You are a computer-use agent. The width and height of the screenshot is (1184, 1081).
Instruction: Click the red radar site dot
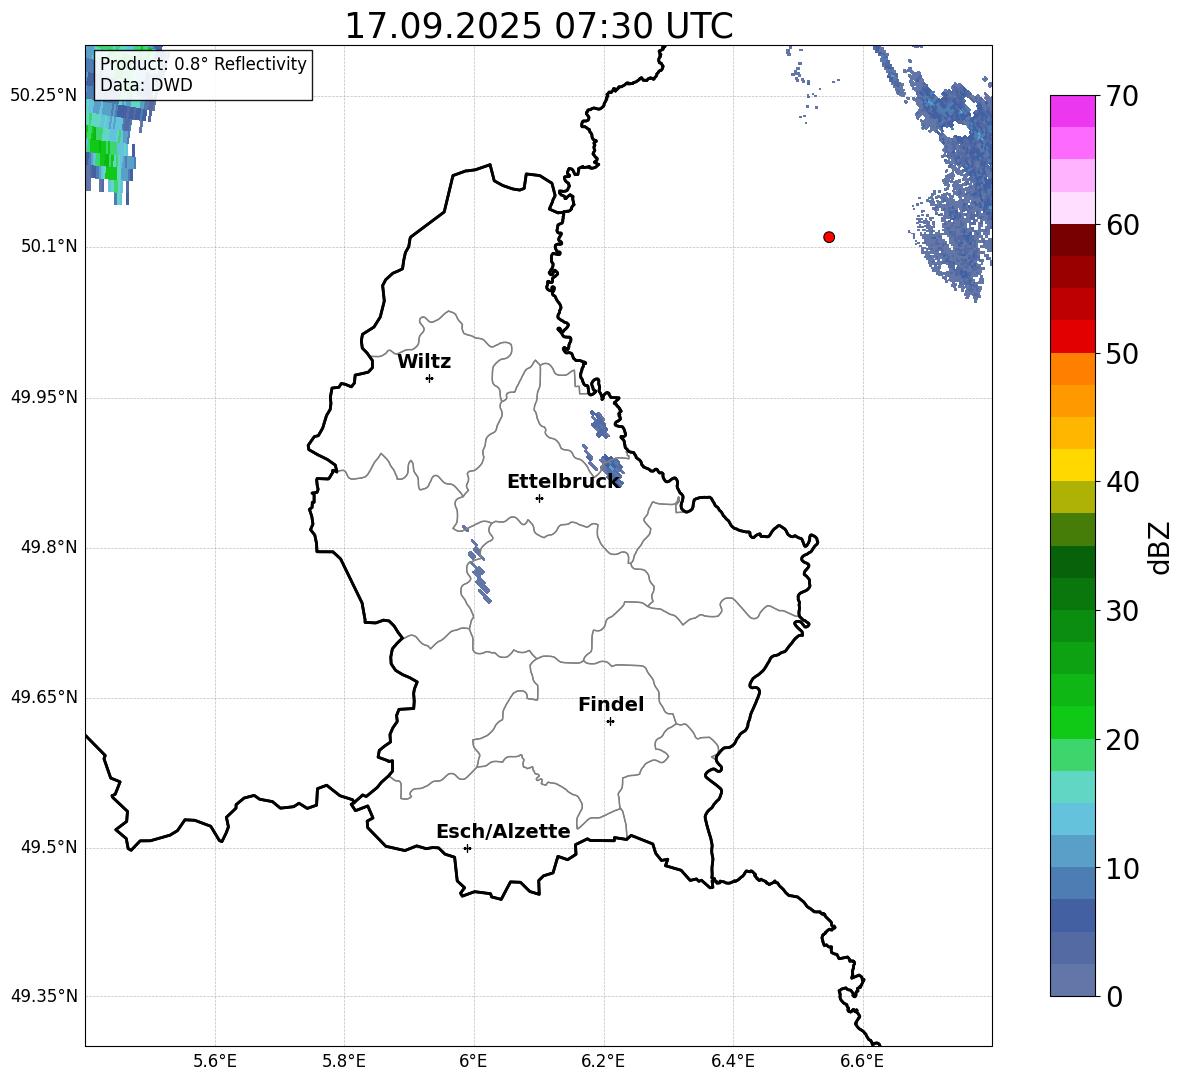click(x=829, y=237)
